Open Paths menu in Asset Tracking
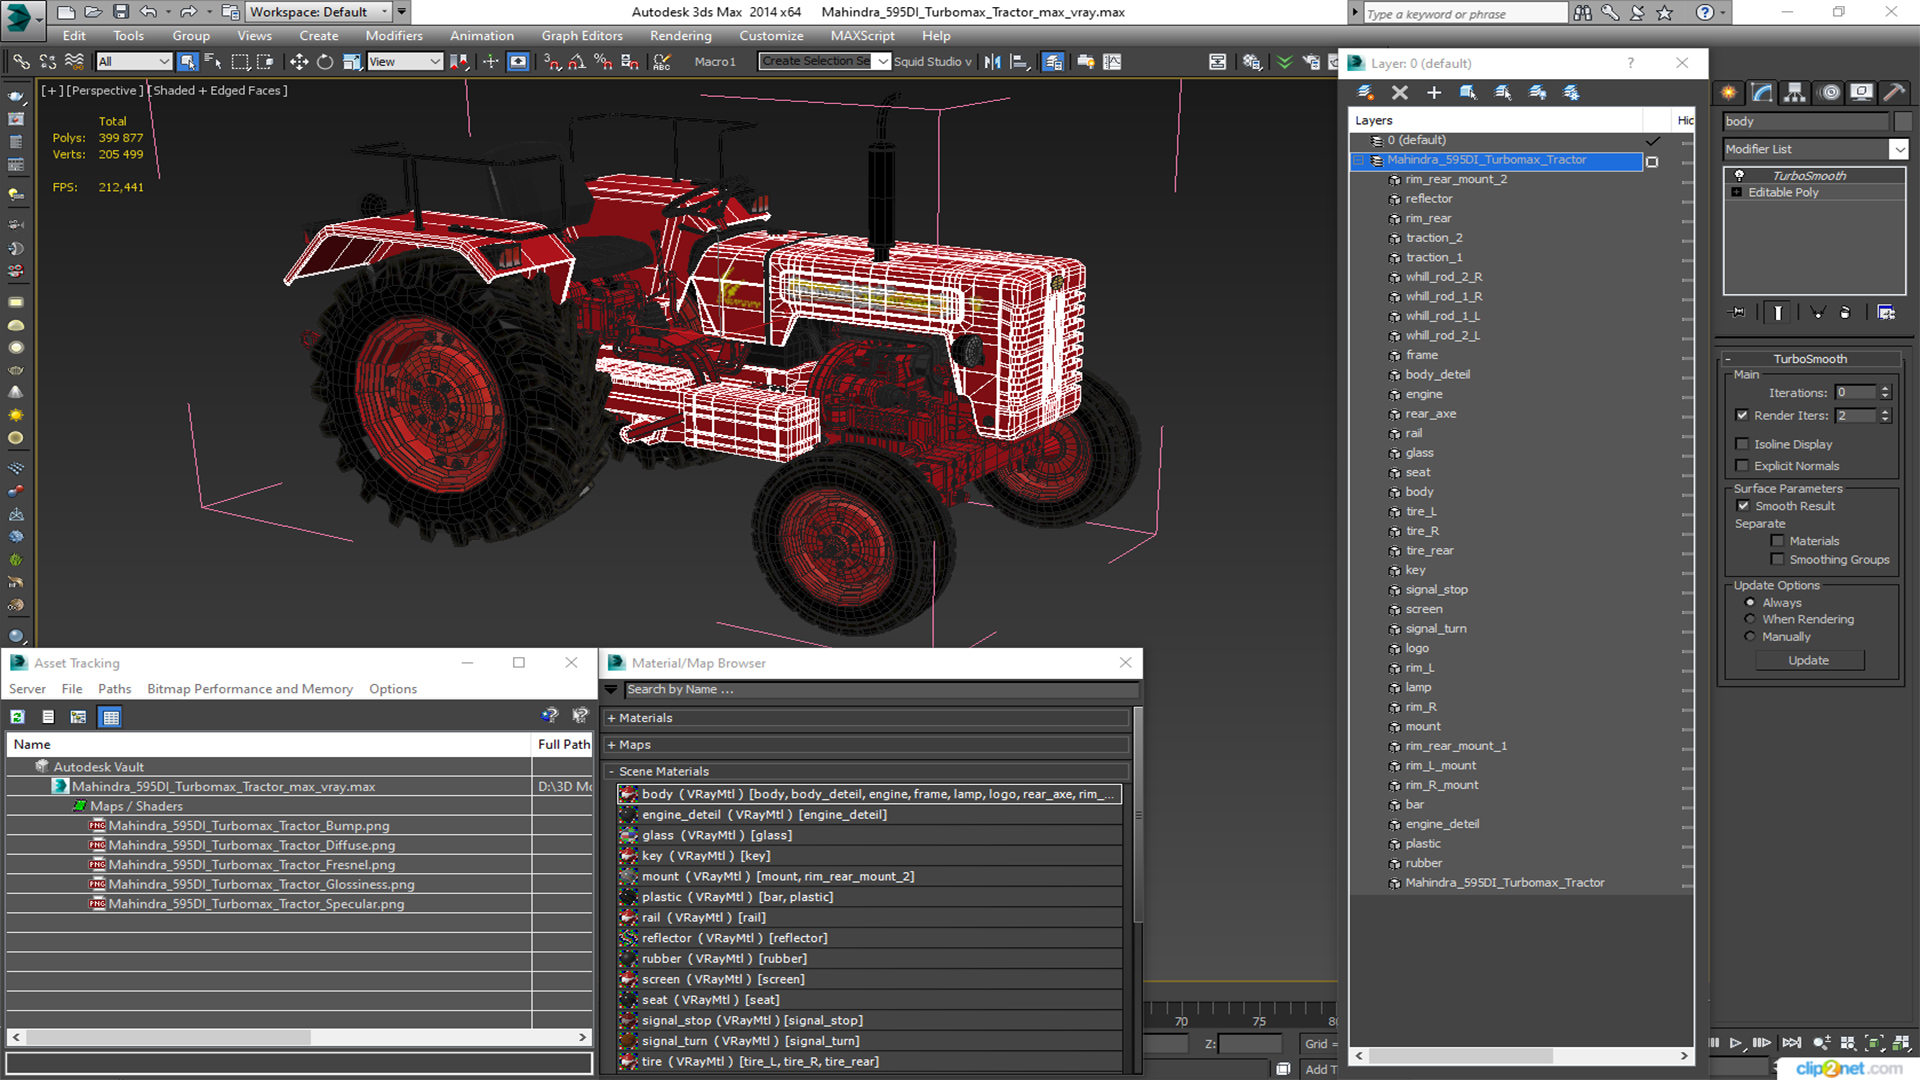 point(114,689)
